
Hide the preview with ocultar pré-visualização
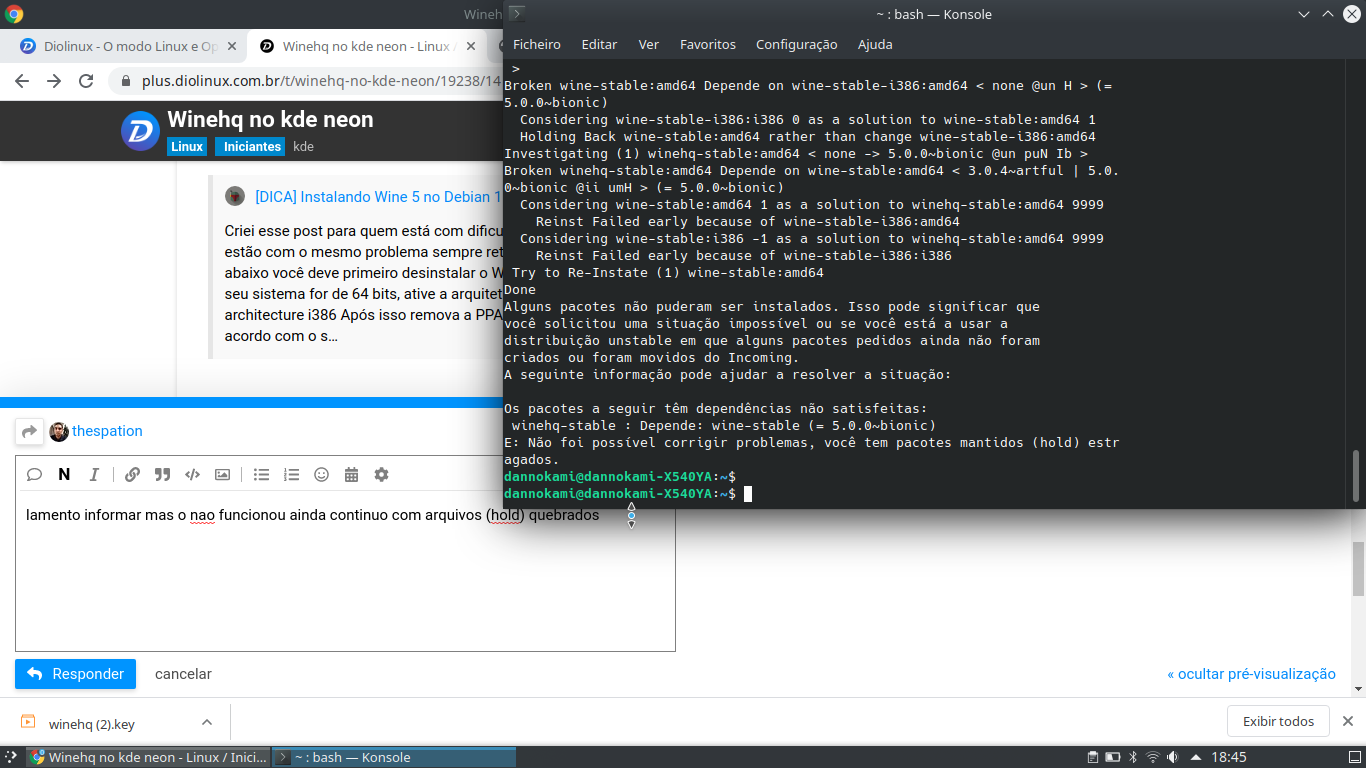coord(1251,674)
